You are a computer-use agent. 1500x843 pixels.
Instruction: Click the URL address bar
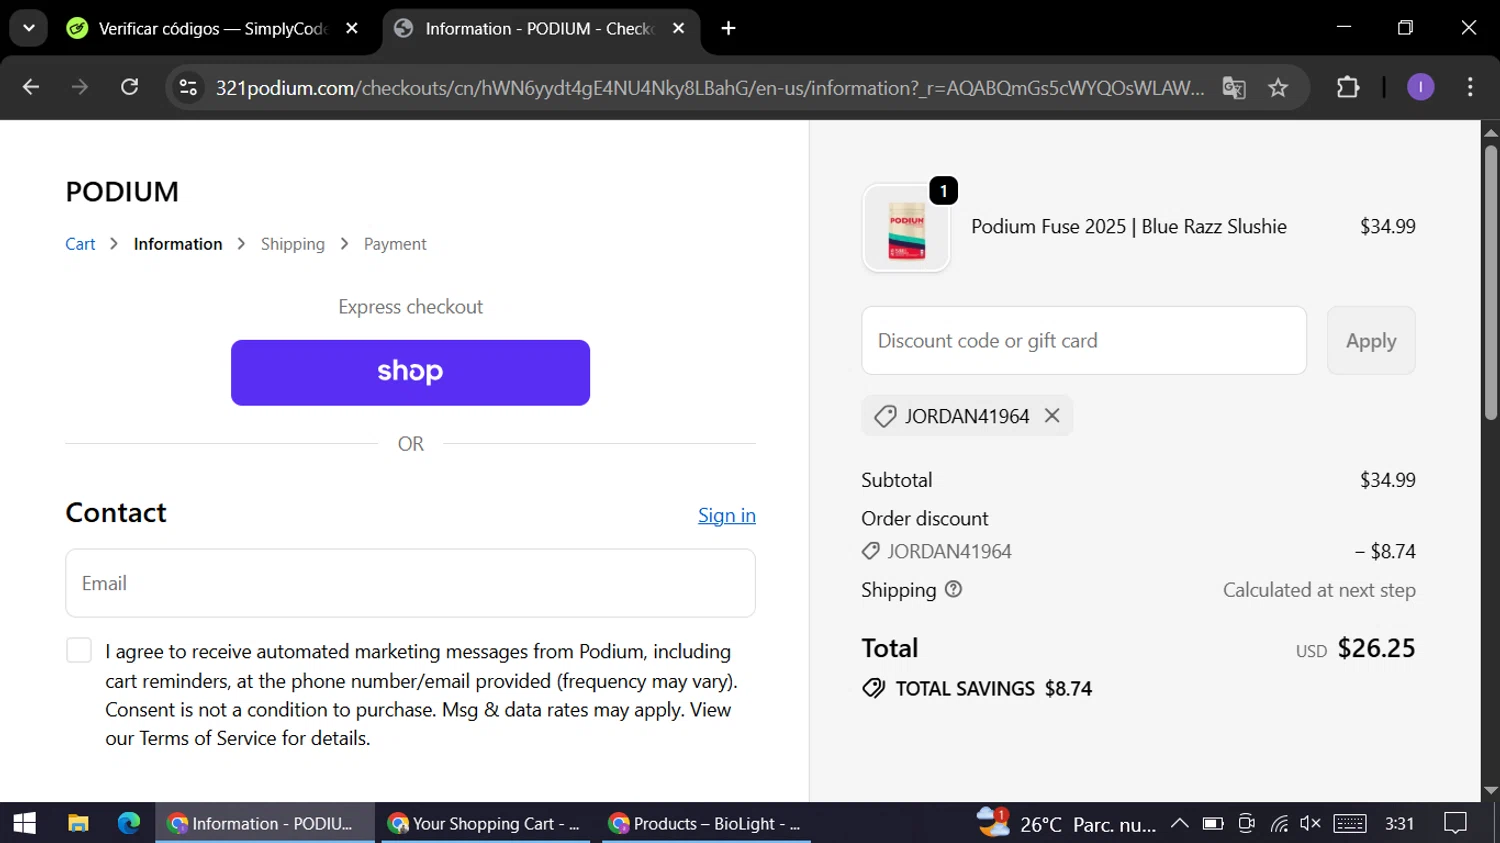(x=709, y=88)
